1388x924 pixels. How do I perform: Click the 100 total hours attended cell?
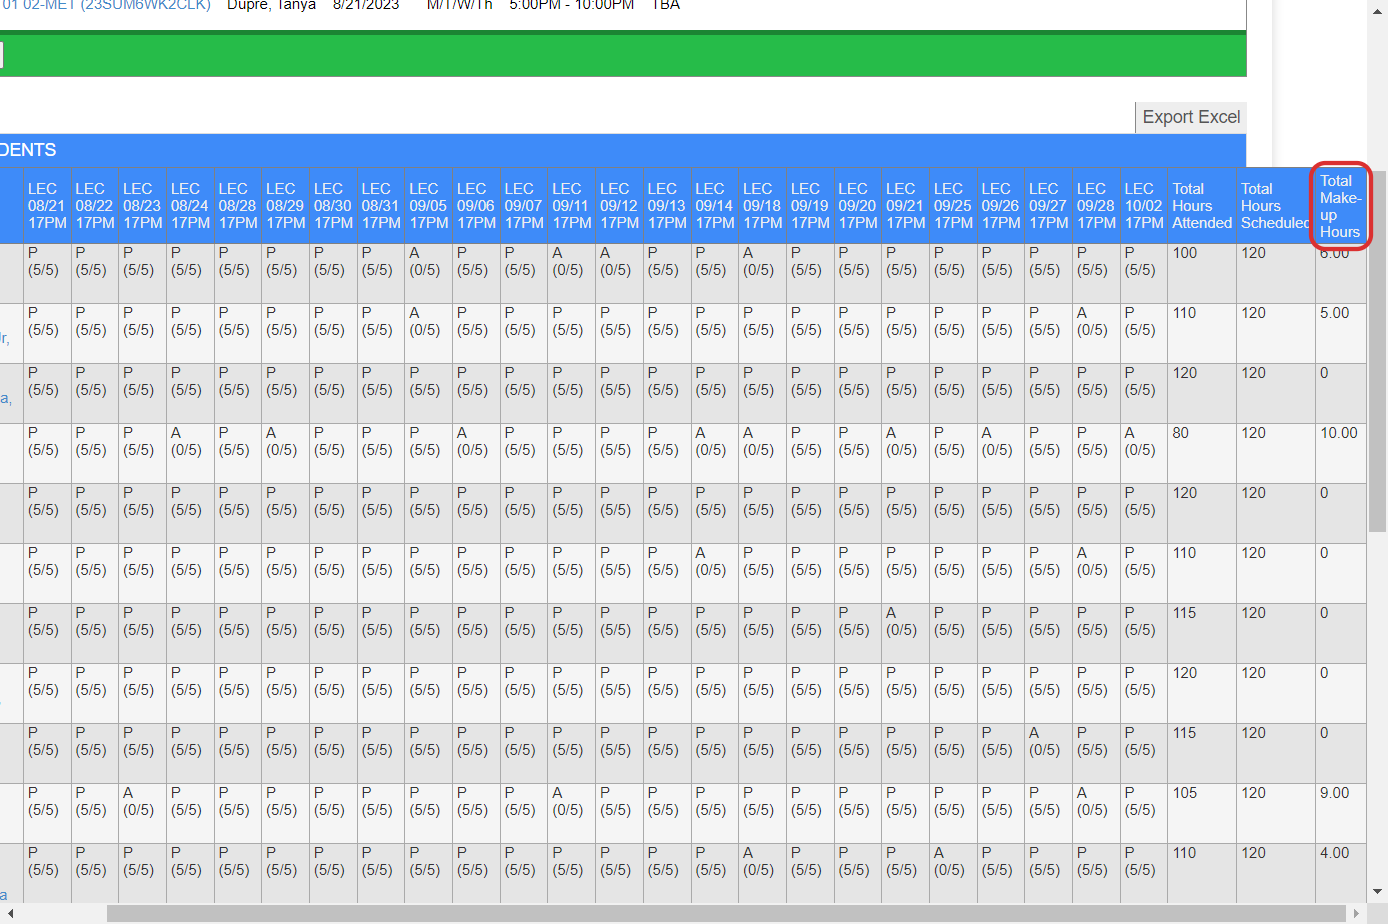click(x=1185, y=253)
